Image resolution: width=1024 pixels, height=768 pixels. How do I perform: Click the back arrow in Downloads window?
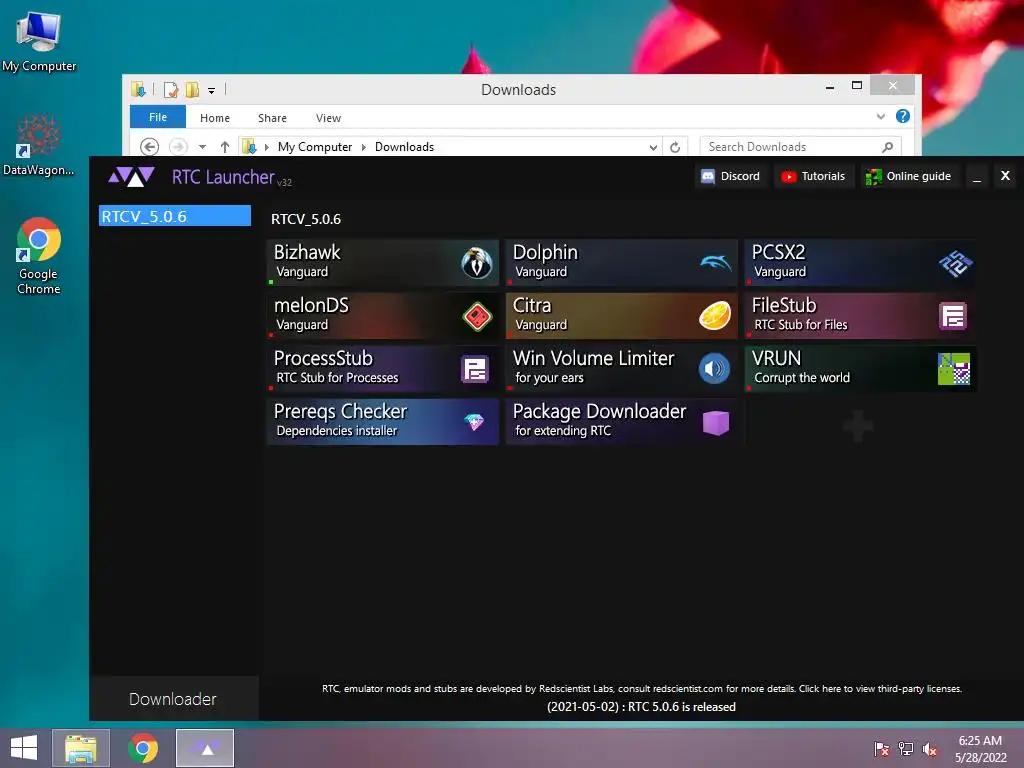[150, 147]
